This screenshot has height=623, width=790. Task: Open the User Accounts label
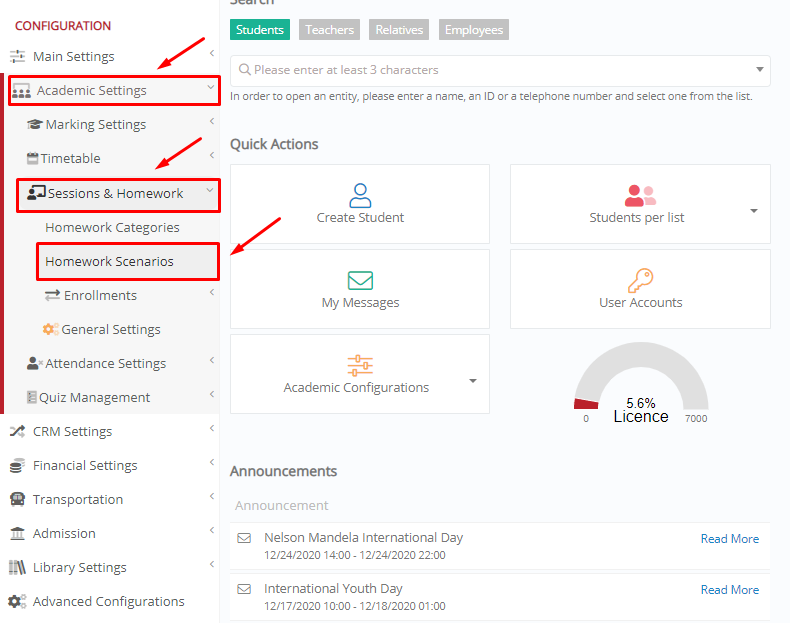pyautogui.click(x=640, y=303)
